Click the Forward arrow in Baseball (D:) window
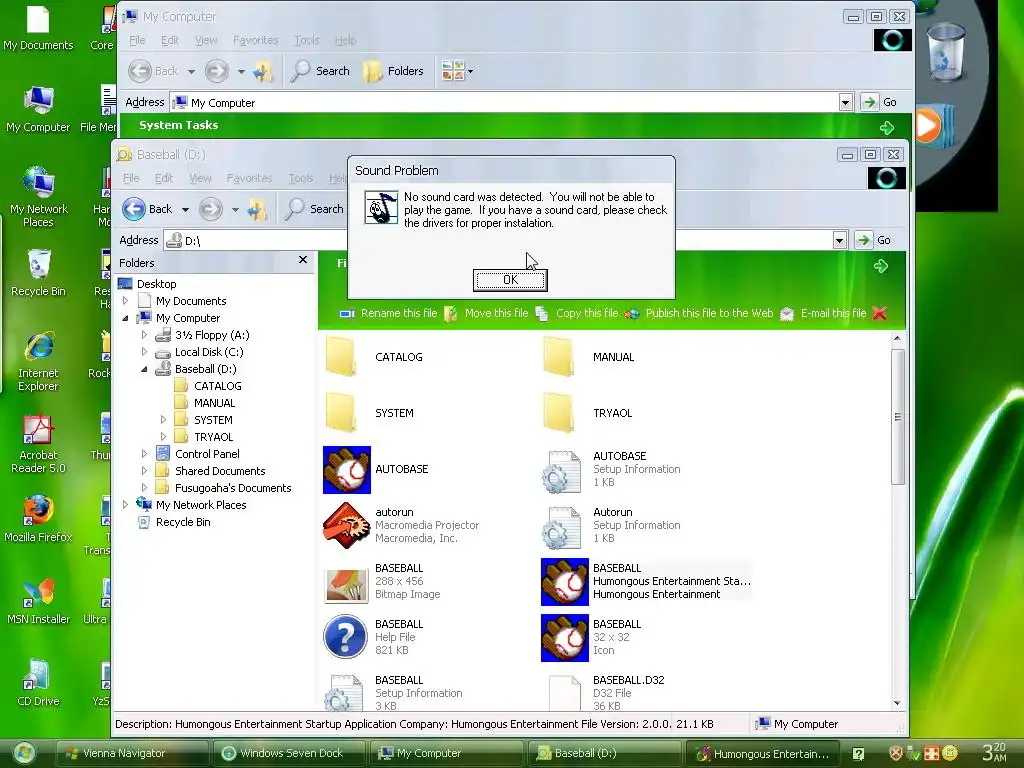The width and height of the screenshot is (1024, 768). pos(210,209)
